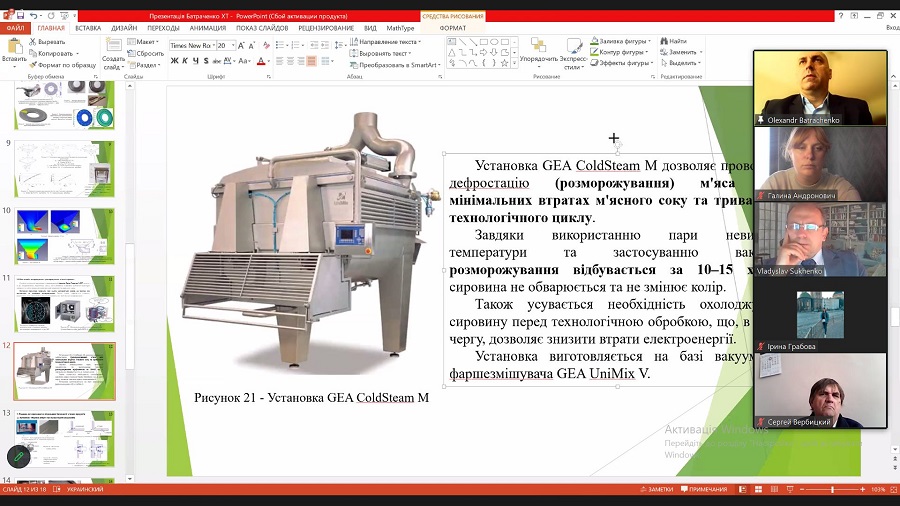Click the columns icon in paragraph group
This screenshot has width=900, height=506.
(x=327, y=61)
